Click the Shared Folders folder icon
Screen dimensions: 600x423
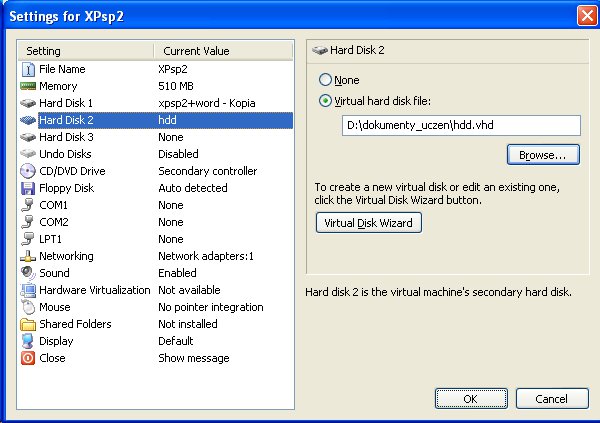click(28, 324)
